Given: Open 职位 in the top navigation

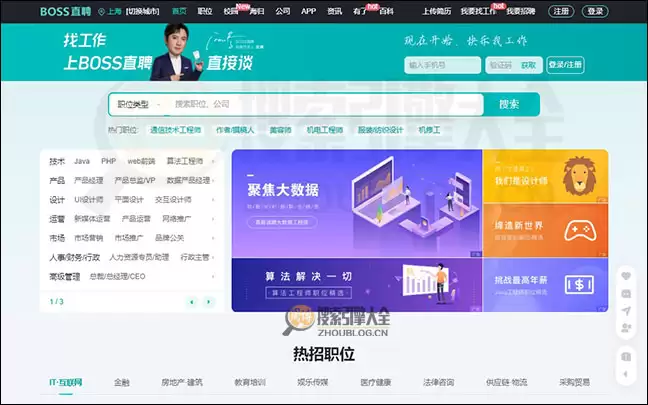Looking at the screenshot, I should [205, 12].
